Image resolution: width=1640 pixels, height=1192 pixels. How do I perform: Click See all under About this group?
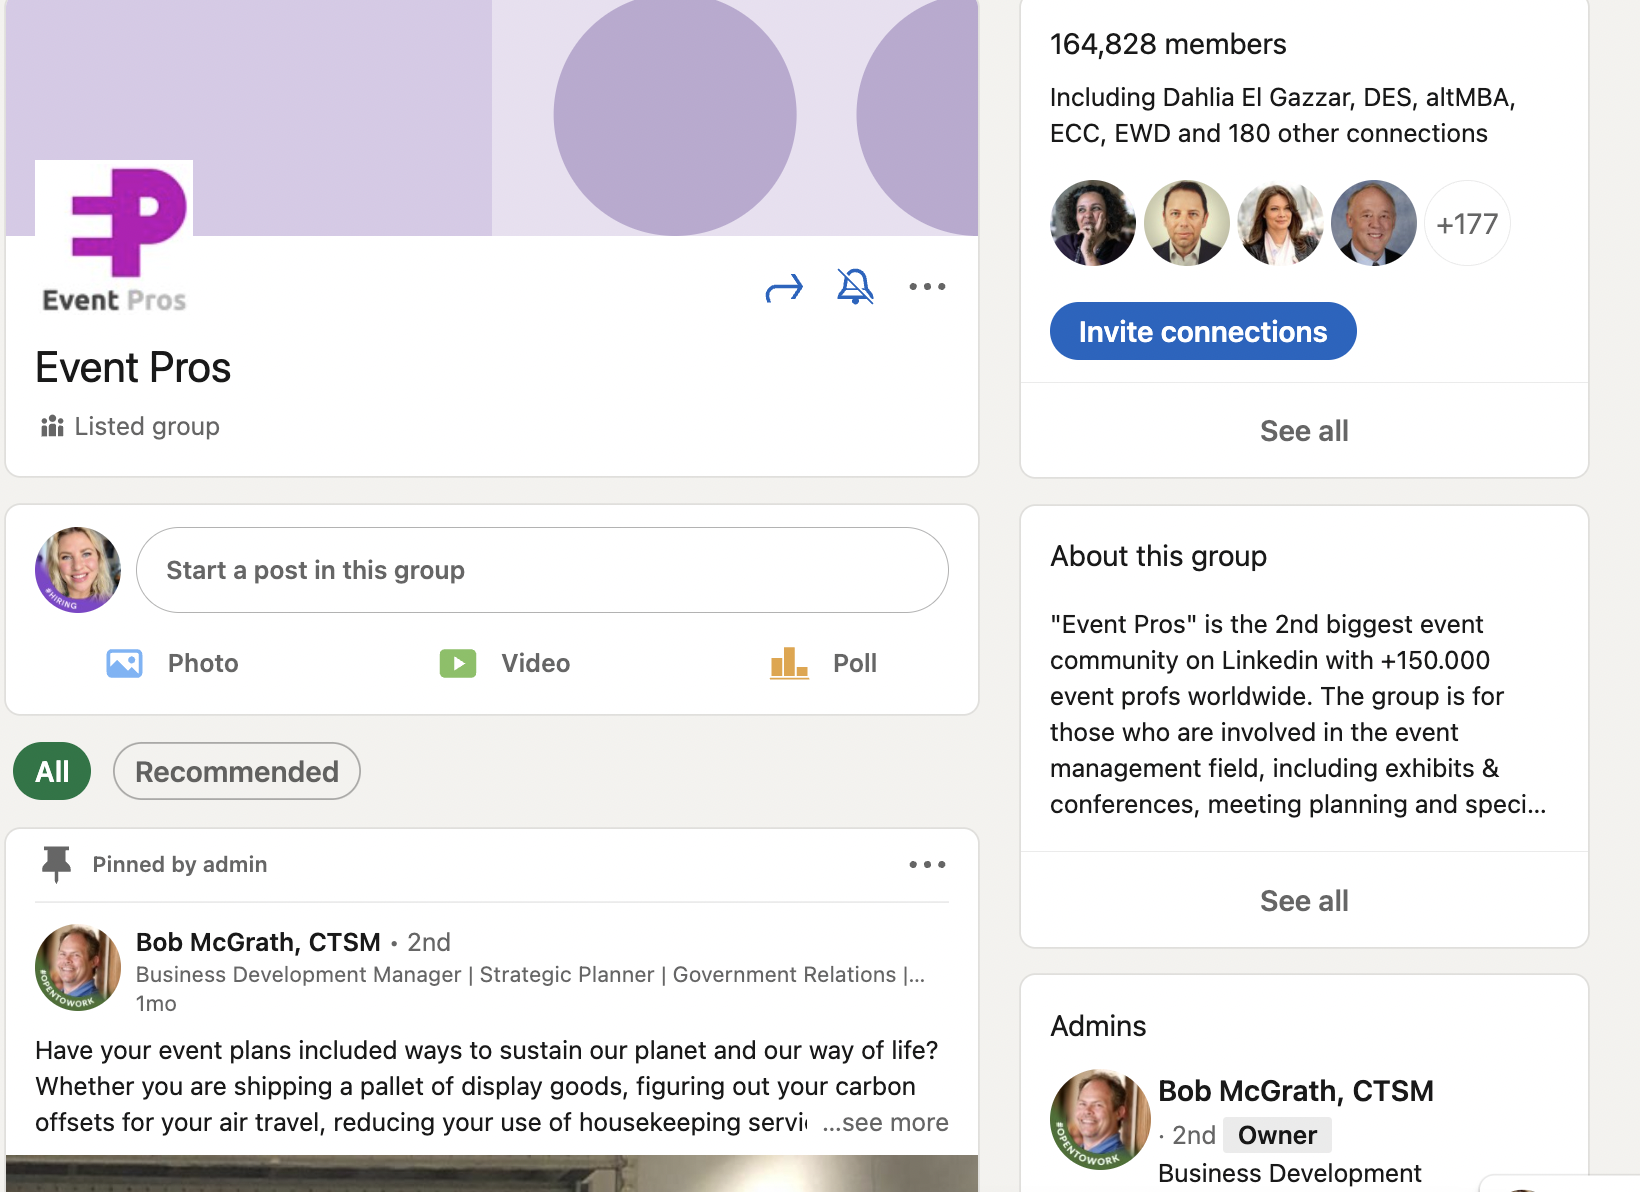pos(1304,901)
